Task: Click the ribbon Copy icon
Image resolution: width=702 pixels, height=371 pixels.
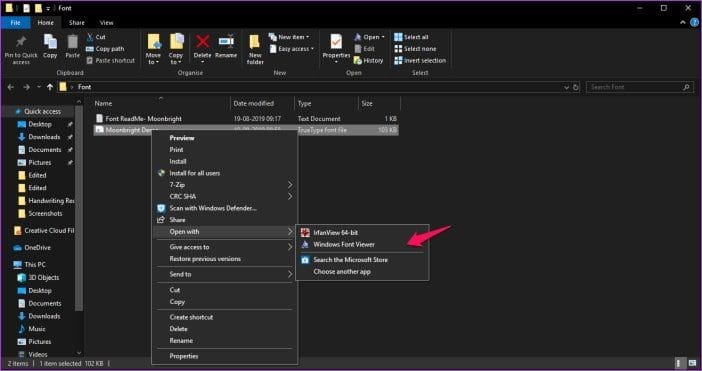Action: click(x=50, y=42)
